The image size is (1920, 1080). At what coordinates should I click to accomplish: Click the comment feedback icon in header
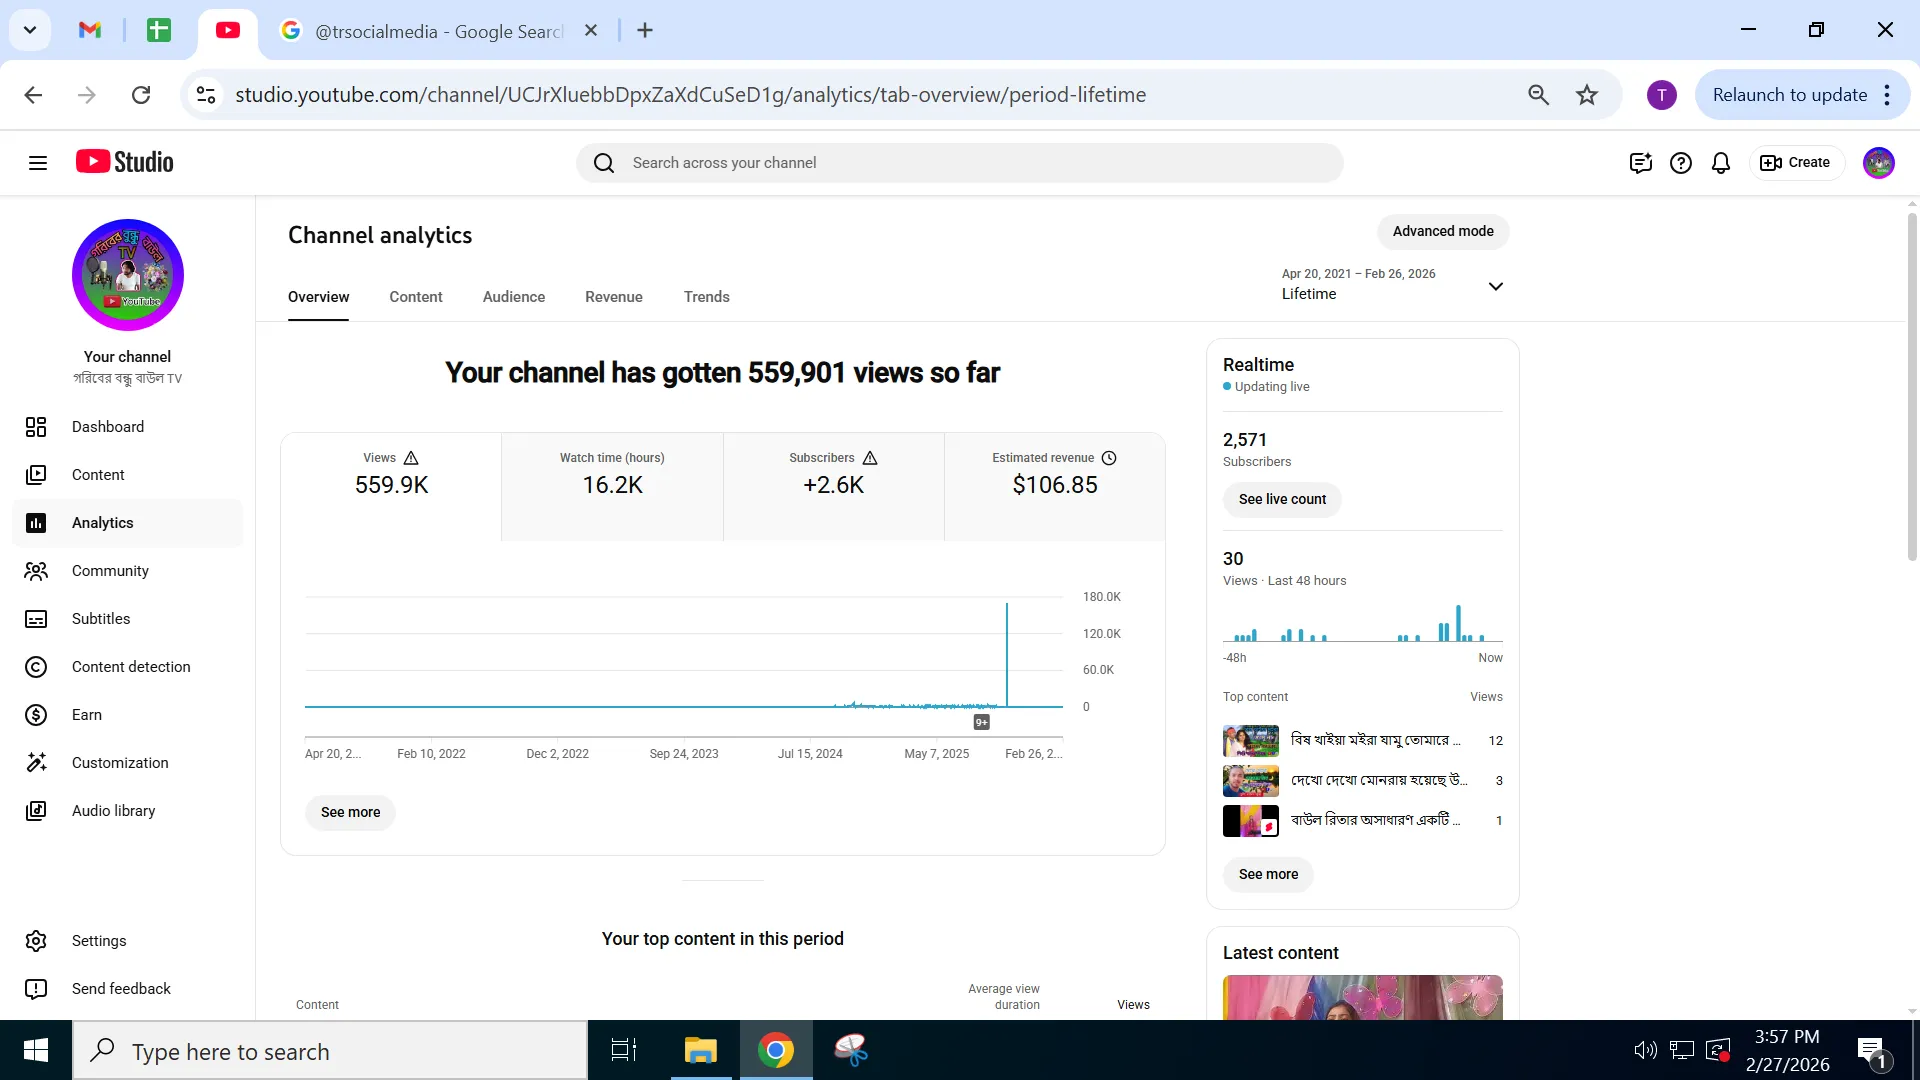(x=1640, y=163)
